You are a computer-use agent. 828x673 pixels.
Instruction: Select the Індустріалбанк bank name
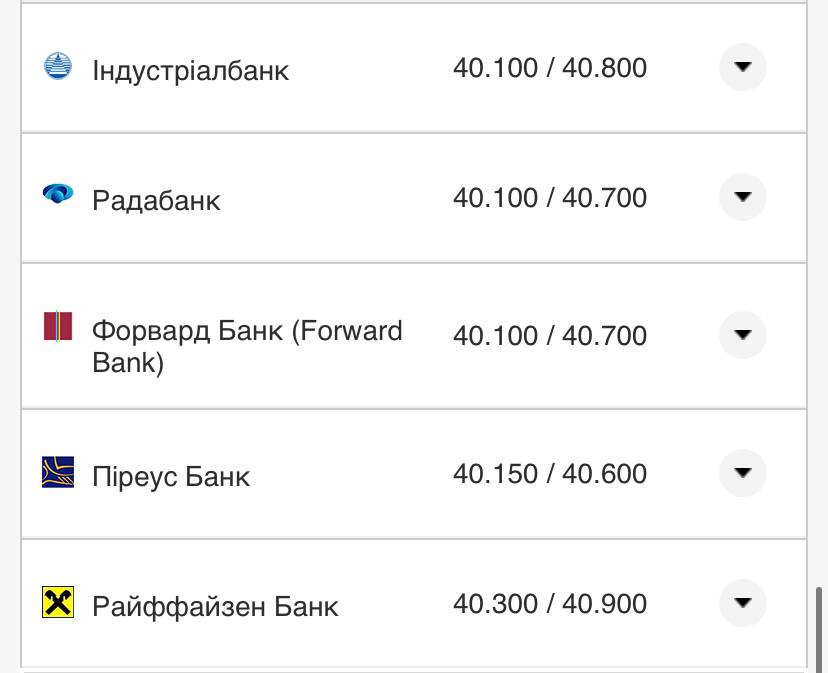(x=190, y=70)
